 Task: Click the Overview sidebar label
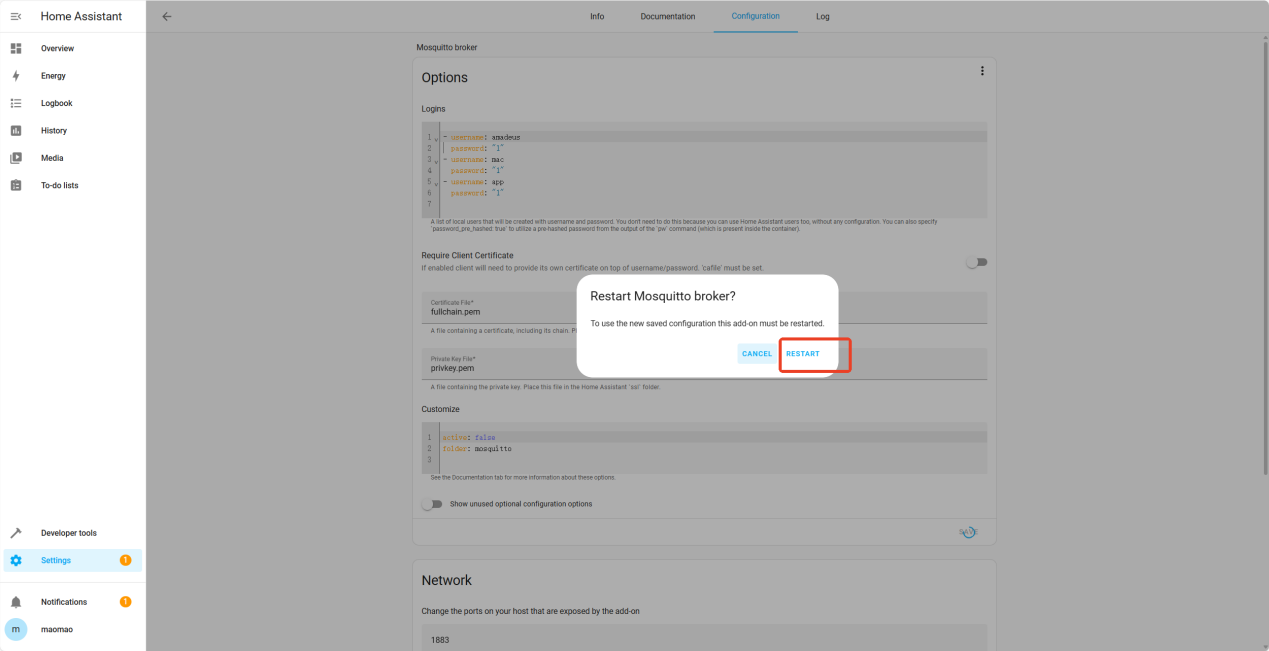coord(57,48)
